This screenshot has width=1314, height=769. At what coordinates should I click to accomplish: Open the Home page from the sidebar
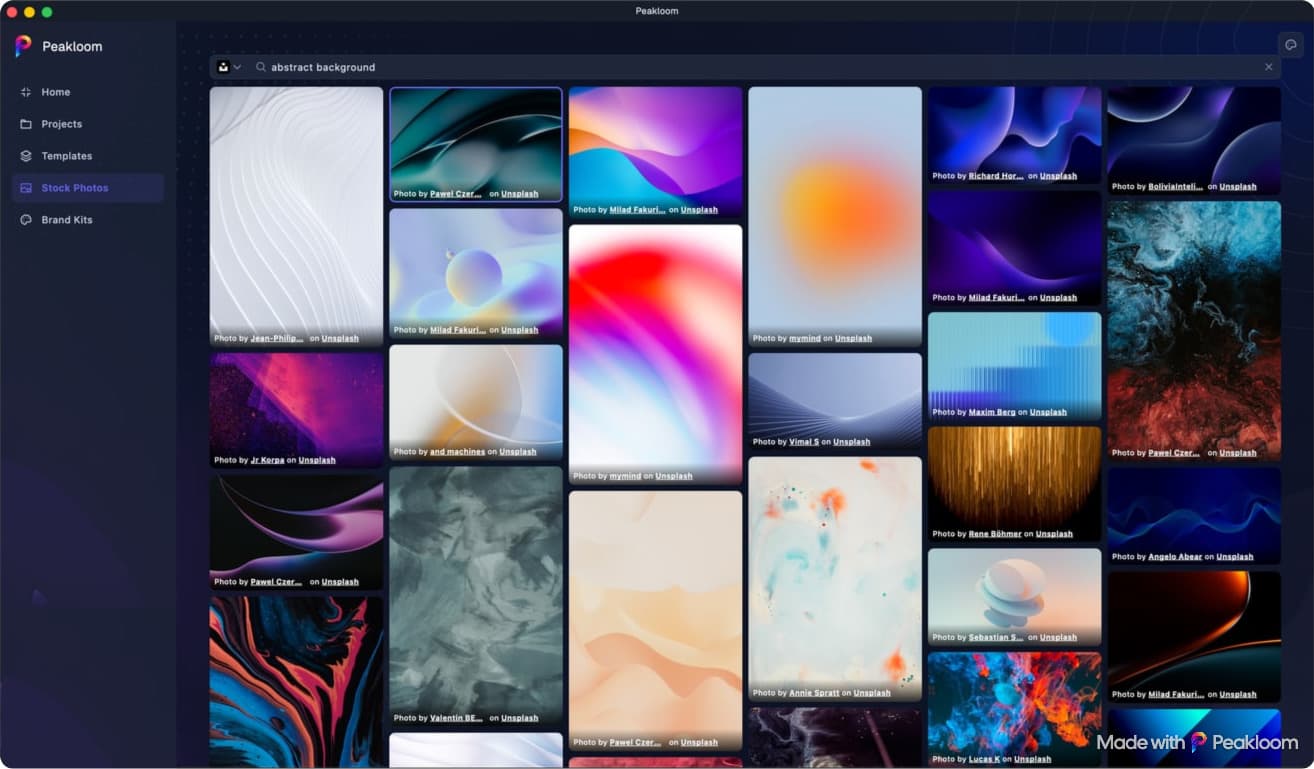(x=88, y=92)
